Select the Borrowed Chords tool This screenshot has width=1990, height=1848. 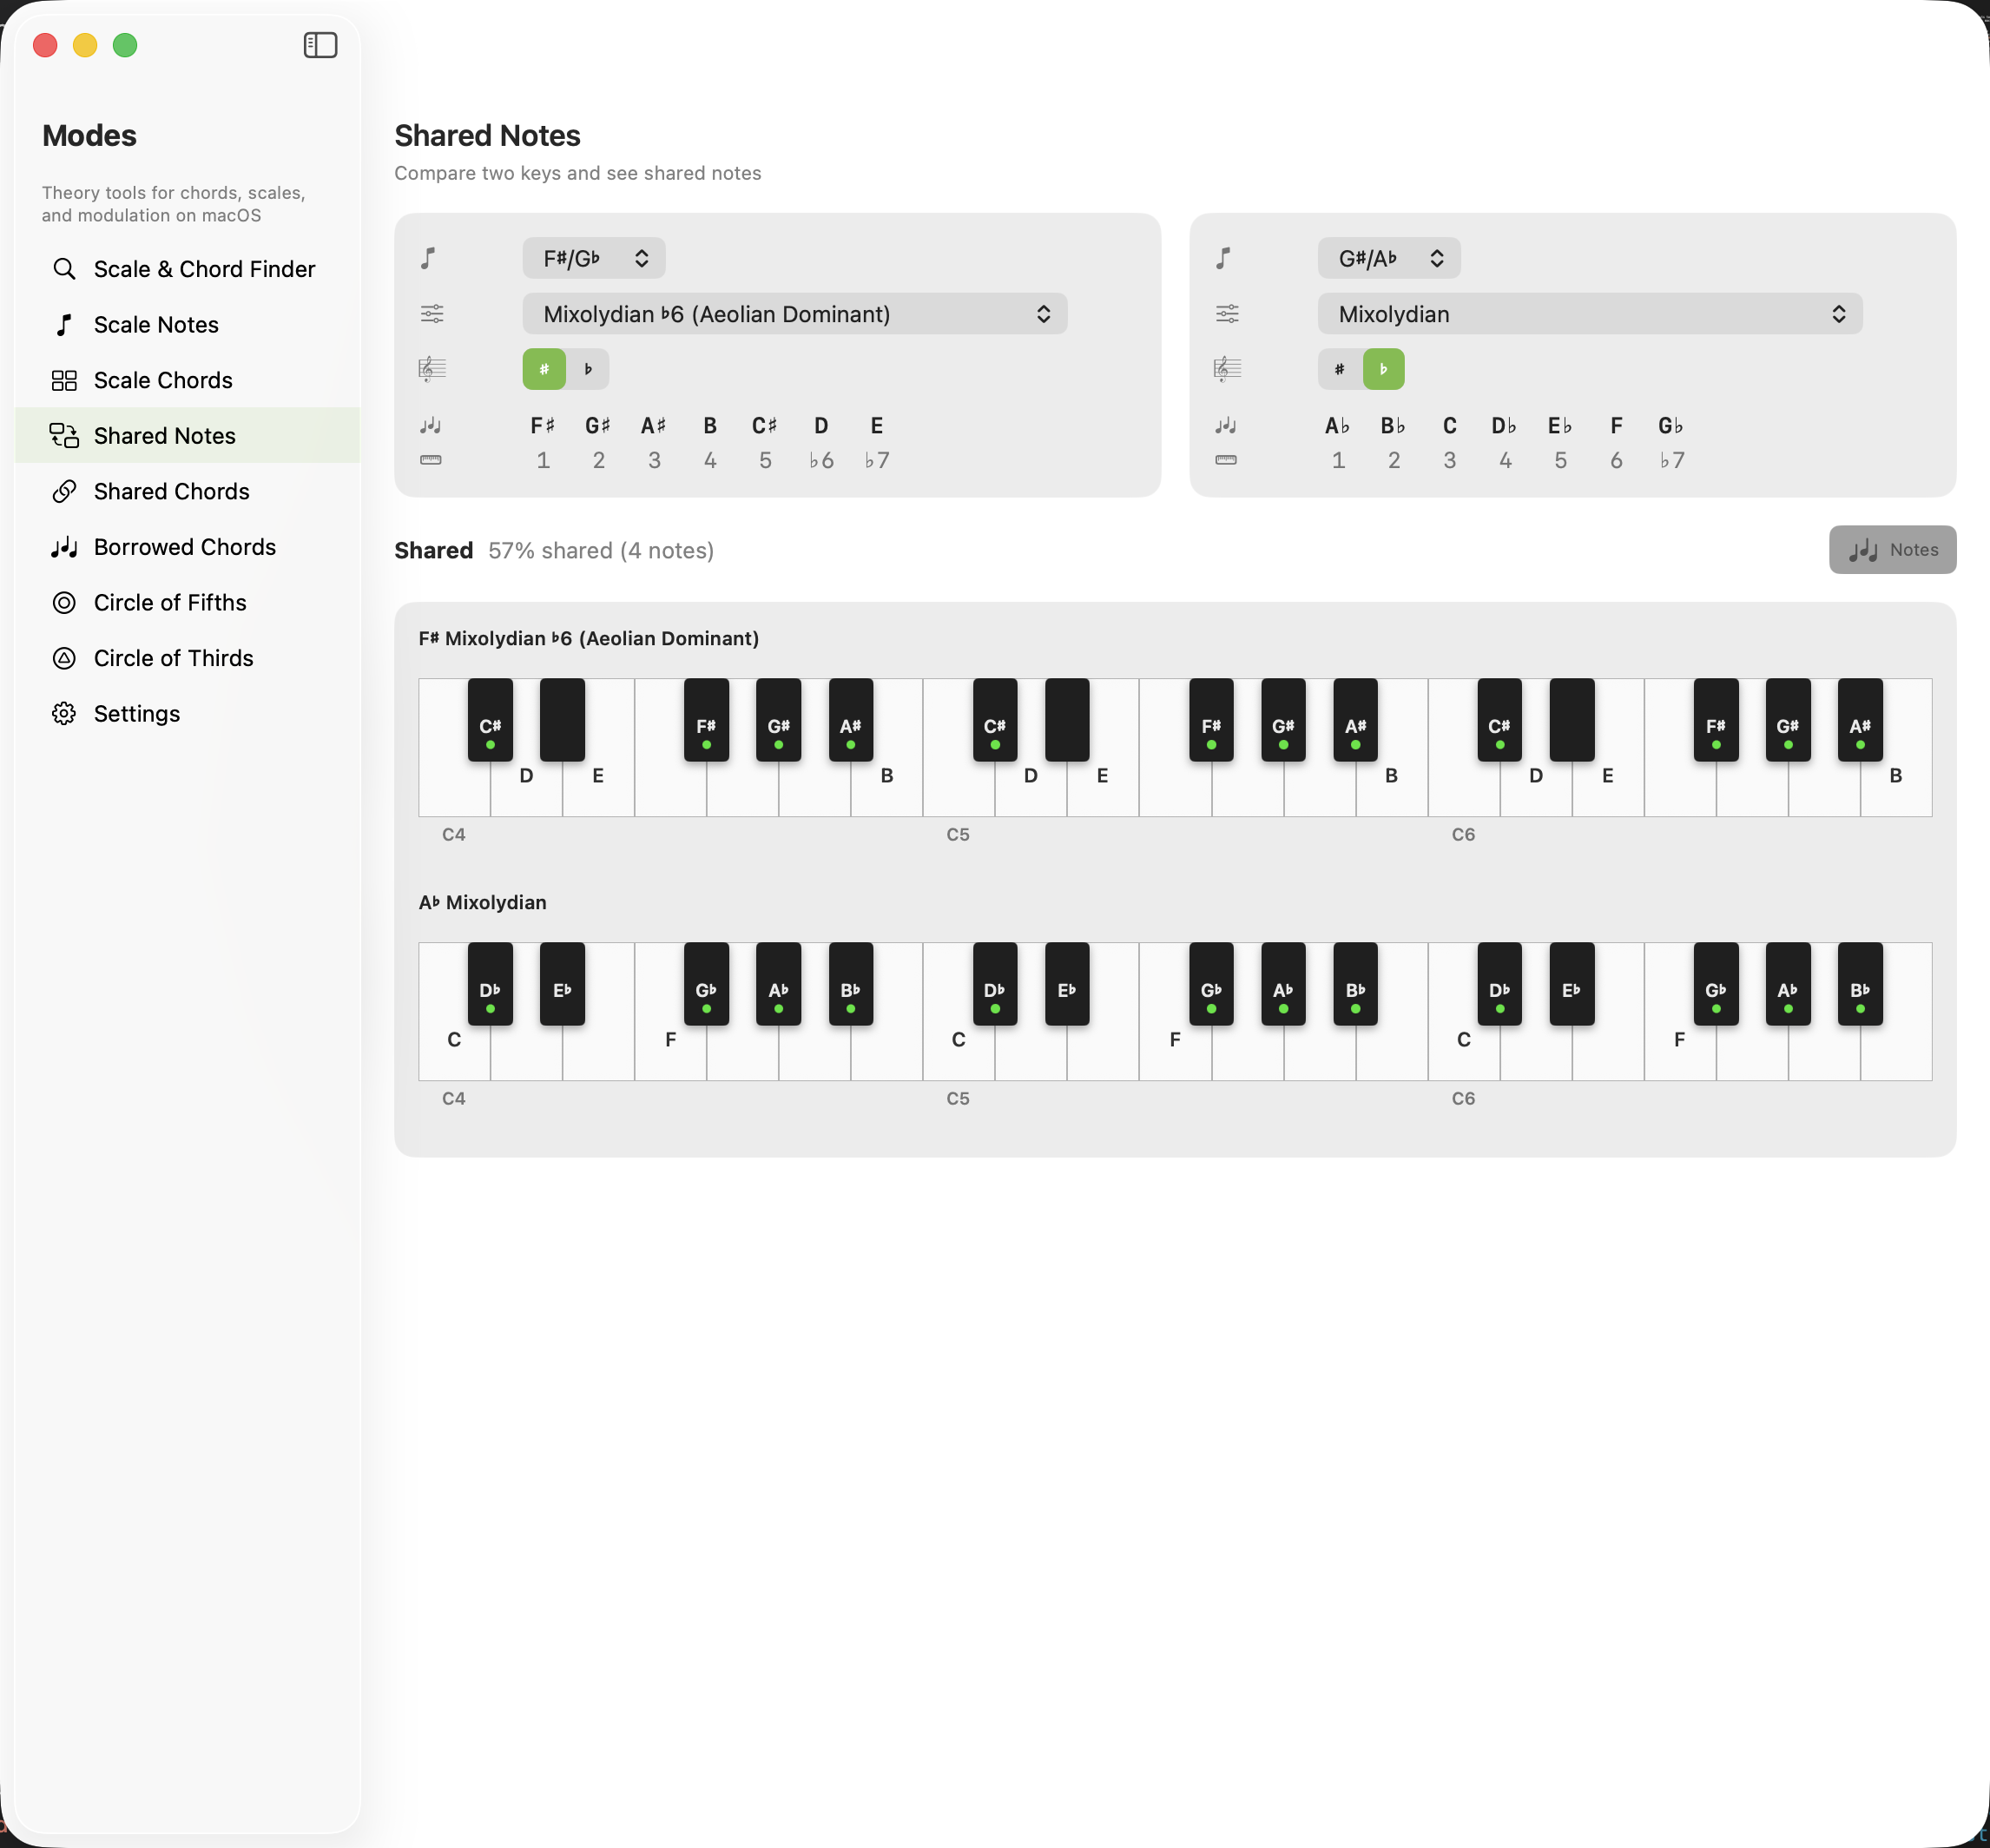click(x=184, y=547)
